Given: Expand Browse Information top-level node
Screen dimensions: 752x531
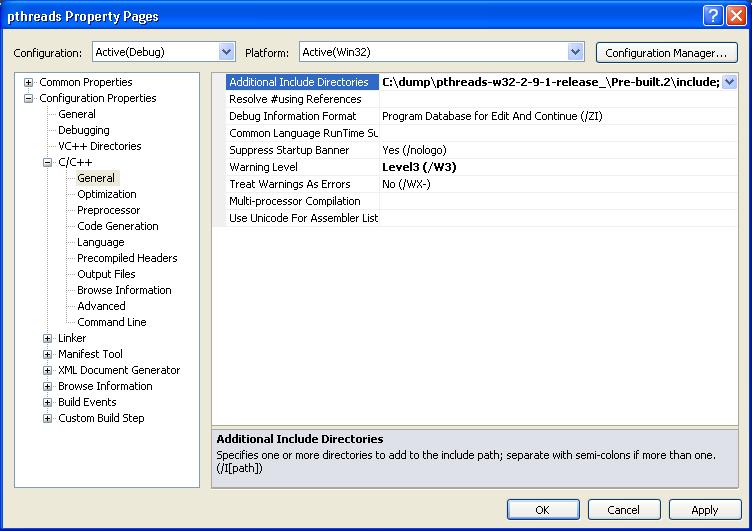Looking at the screenshot, I should tap(47, 386).
